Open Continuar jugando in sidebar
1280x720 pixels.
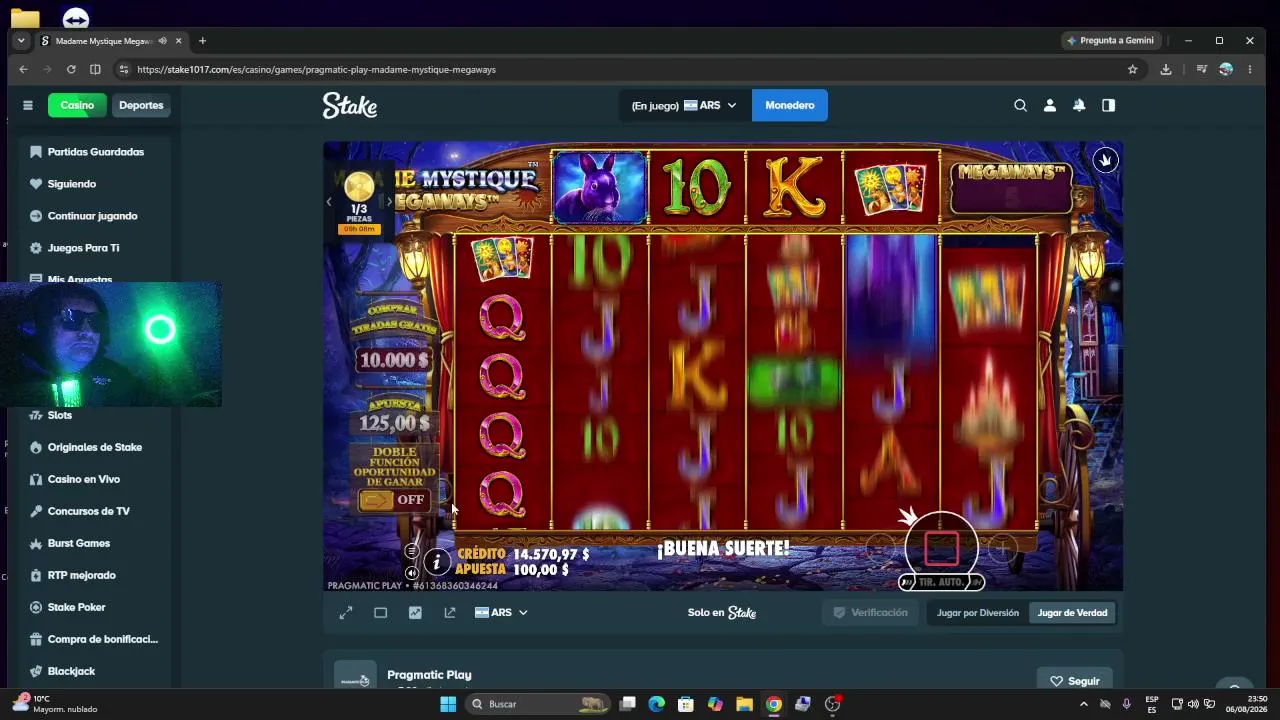point(95,216)
